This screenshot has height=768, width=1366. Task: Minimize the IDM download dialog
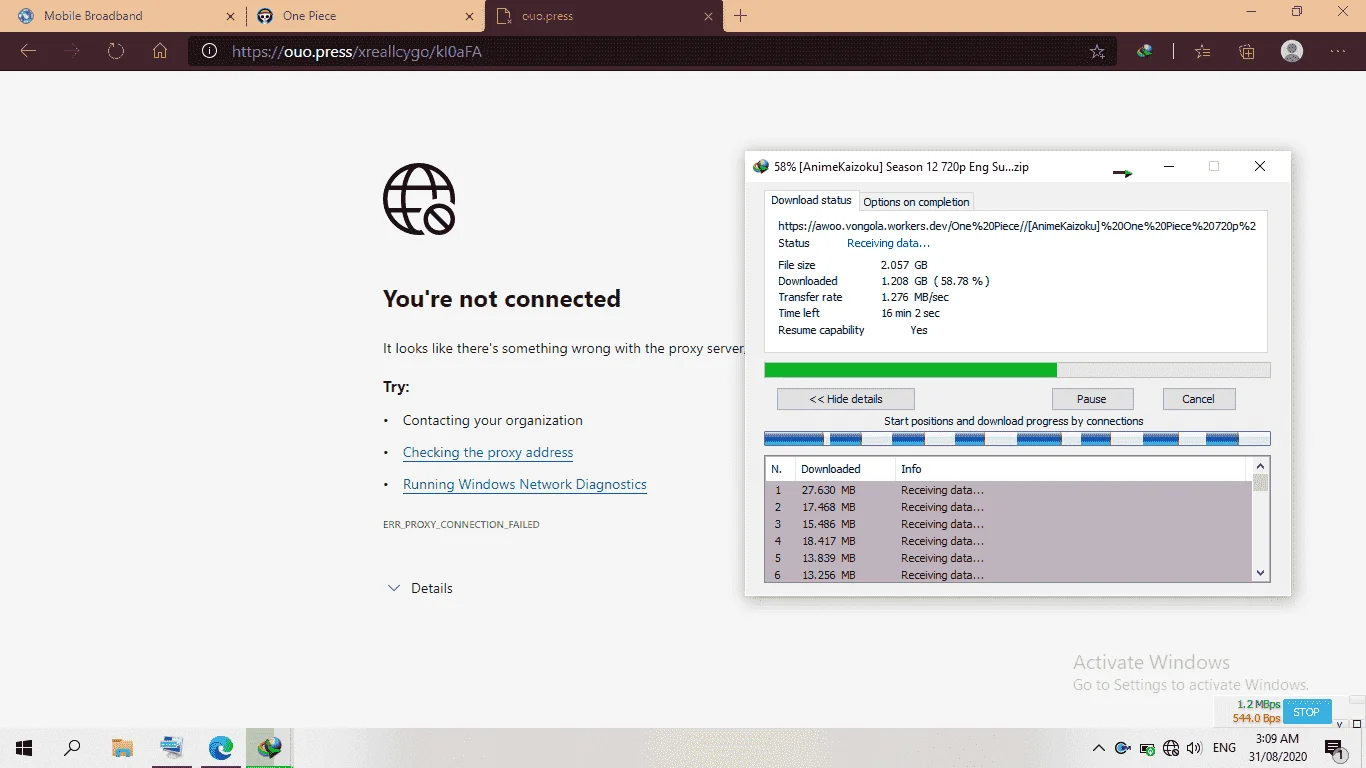pyautogui.click(x=1169, y=167)
